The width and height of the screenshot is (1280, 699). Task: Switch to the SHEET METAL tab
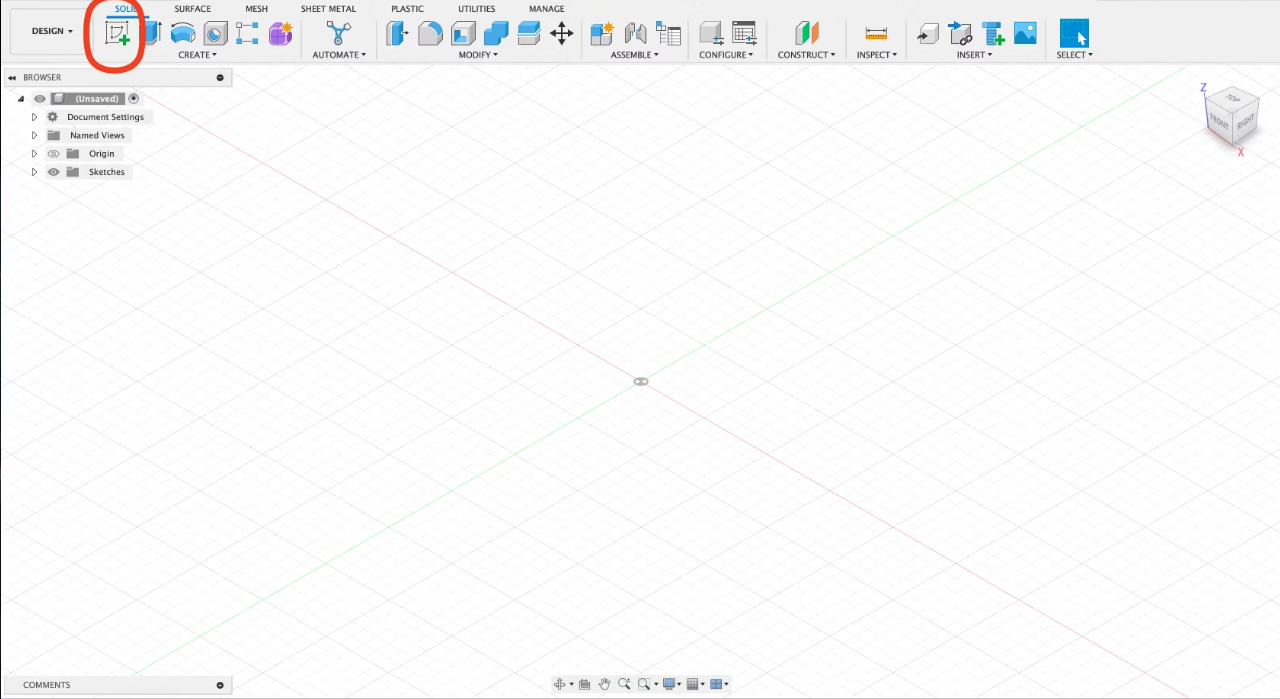[328, 9]
